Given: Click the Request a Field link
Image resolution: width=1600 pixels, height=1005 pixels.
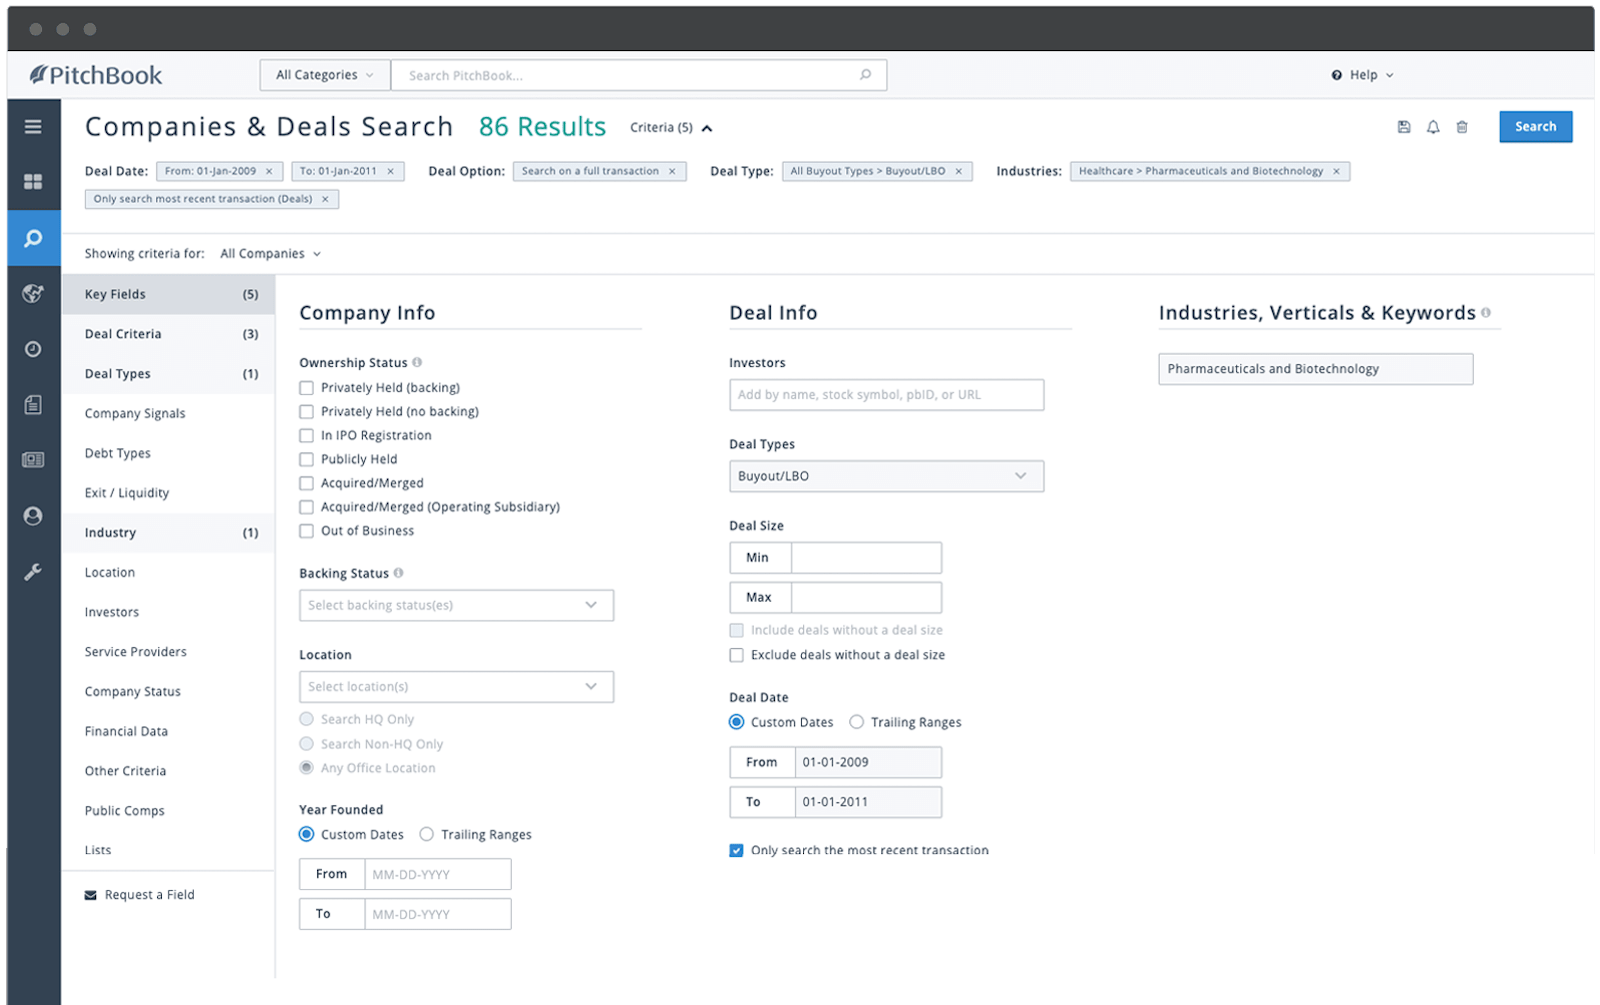Looking at the screenshot, I should (149, 895).
